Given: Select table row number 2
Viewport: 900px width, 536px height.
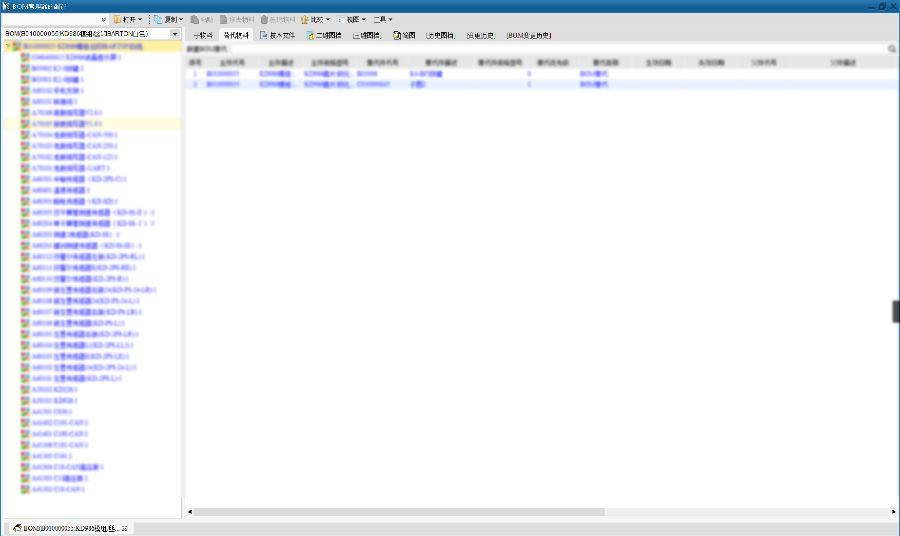Looking at the screenshot, I should click(x=542, y=84).
